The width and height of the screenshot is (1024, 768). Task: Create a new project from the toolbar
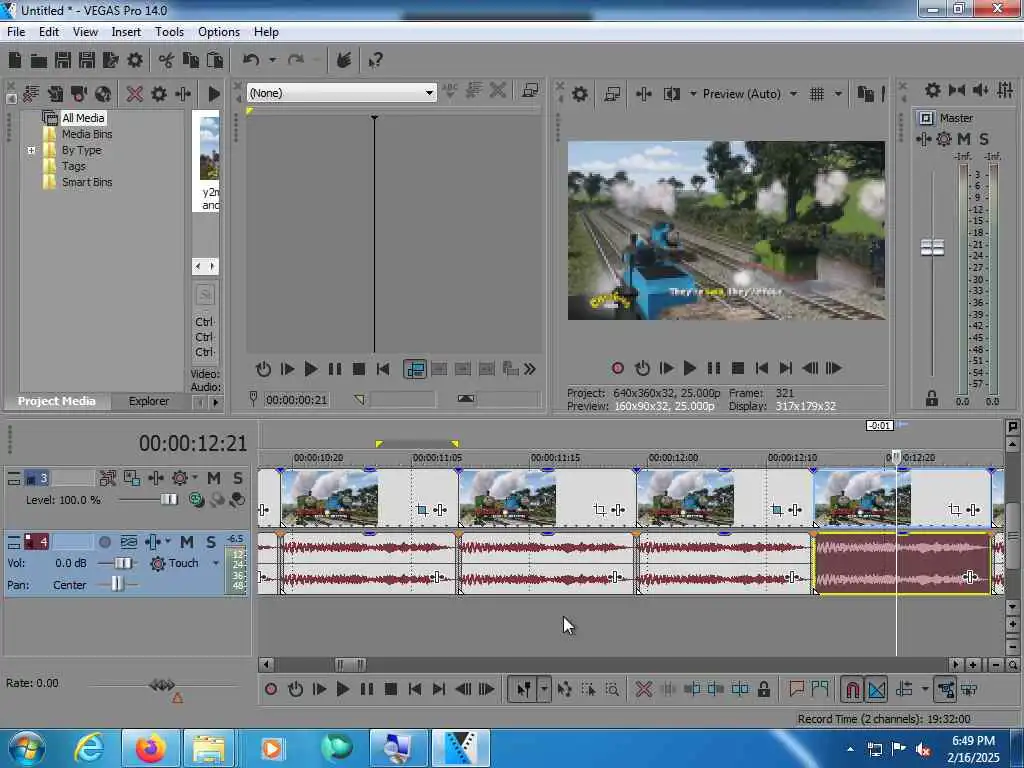pos(15,61)
